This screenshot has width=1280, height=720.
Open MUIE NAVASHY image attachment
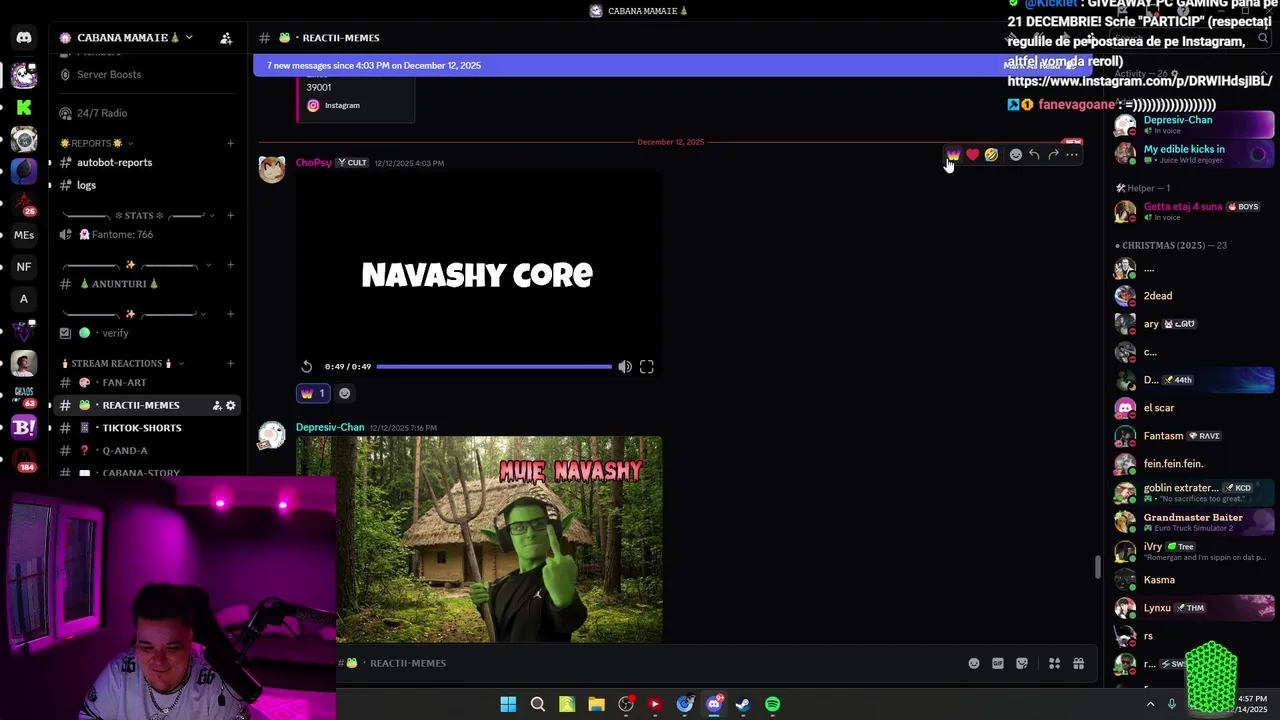479,539
